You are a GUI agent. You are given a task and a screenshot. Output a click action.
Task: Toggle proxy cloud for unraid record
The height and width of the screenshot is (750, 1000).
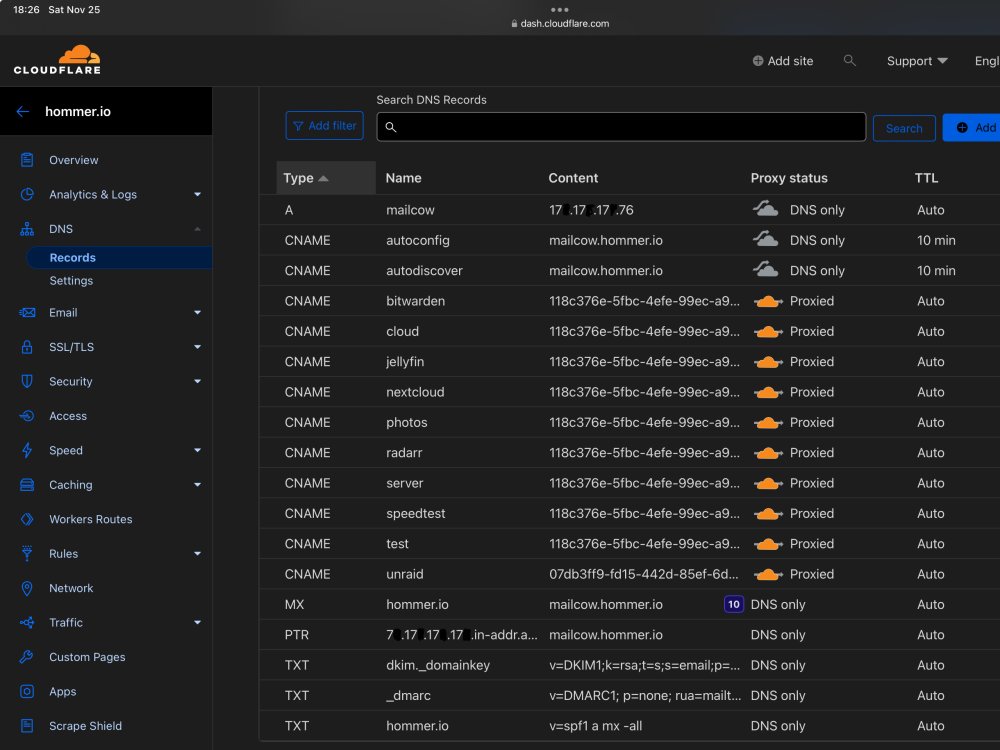click(768, 574)
